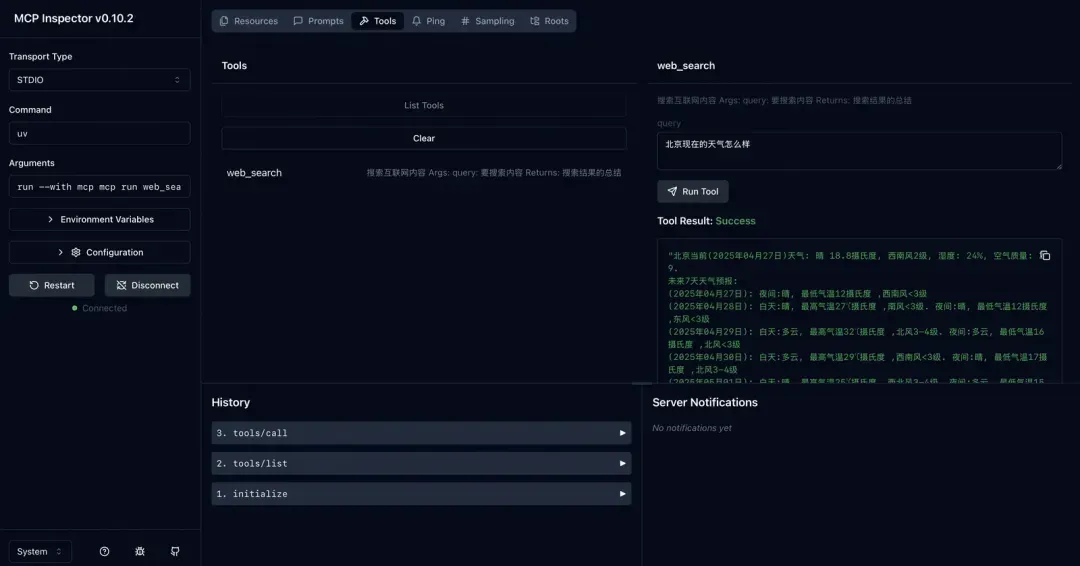Screen dimensions: 1080x566
Task: Expand the Configuration section
Action: (x=99, y=253)
